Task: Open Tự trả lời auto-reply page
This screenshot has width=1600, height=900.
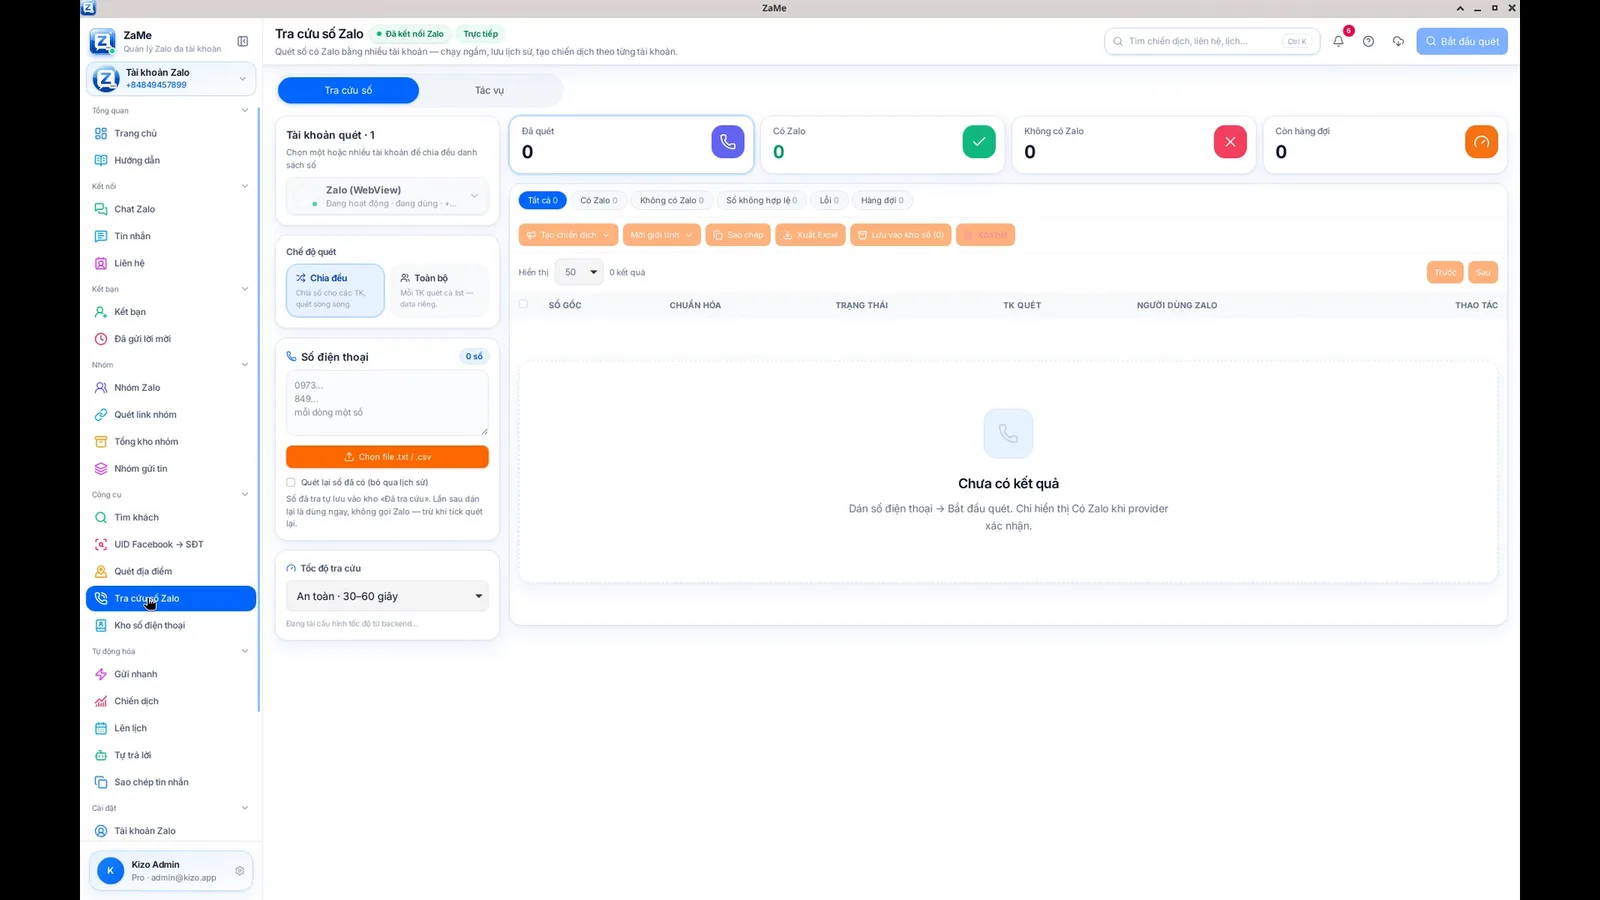Action: pyautogui.click(x=171, y=755)
